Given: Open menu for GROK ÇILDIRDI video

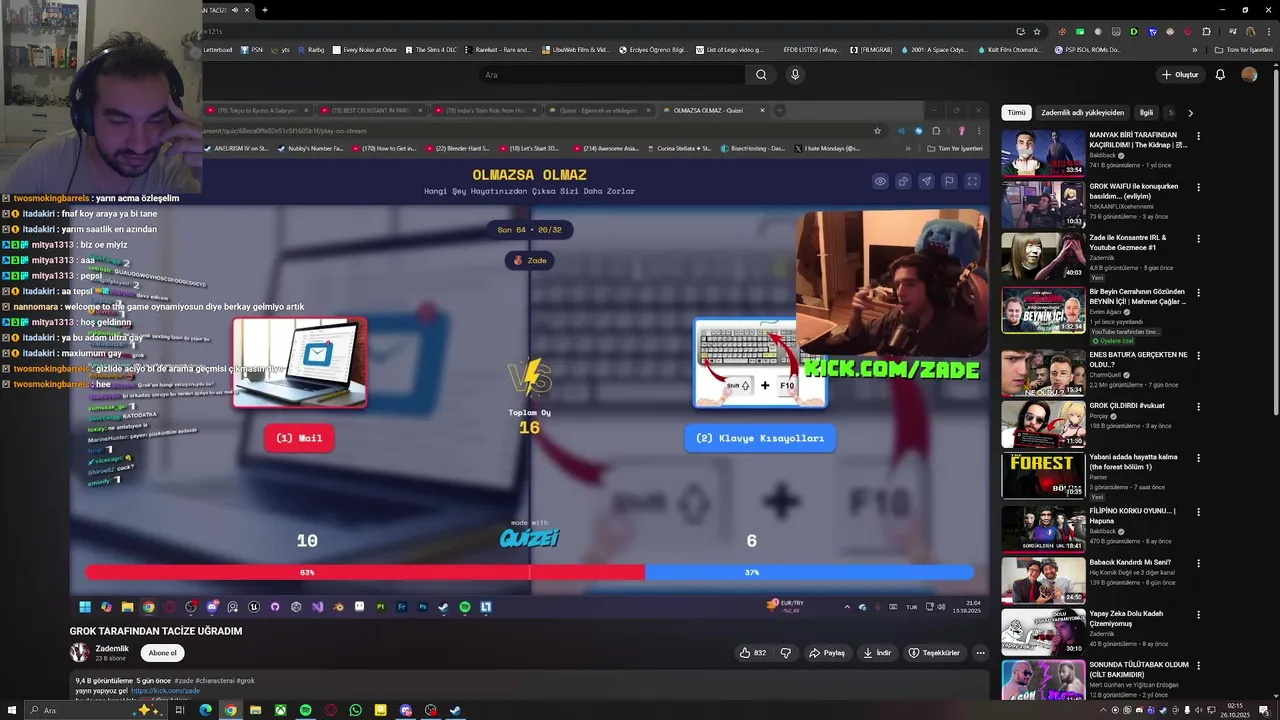Looking at the screenshot, I should [x=1198, y=407].
